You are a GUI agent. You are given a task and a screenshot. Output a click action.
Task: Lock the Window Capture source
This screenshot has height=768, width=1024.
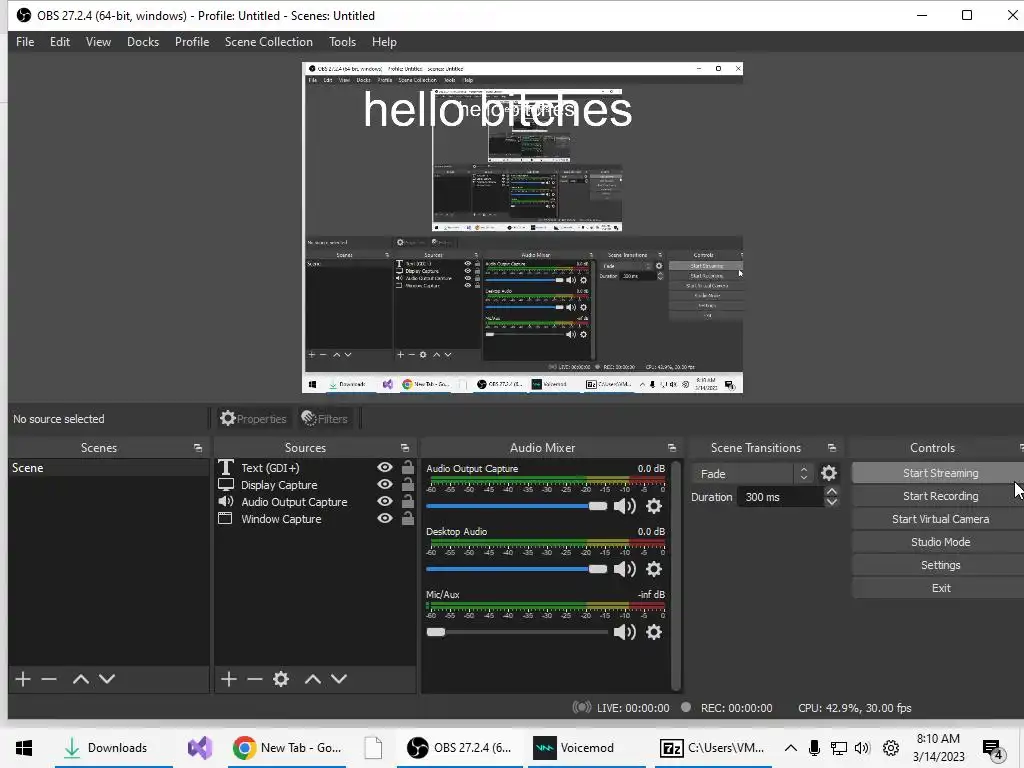point(408,519)
